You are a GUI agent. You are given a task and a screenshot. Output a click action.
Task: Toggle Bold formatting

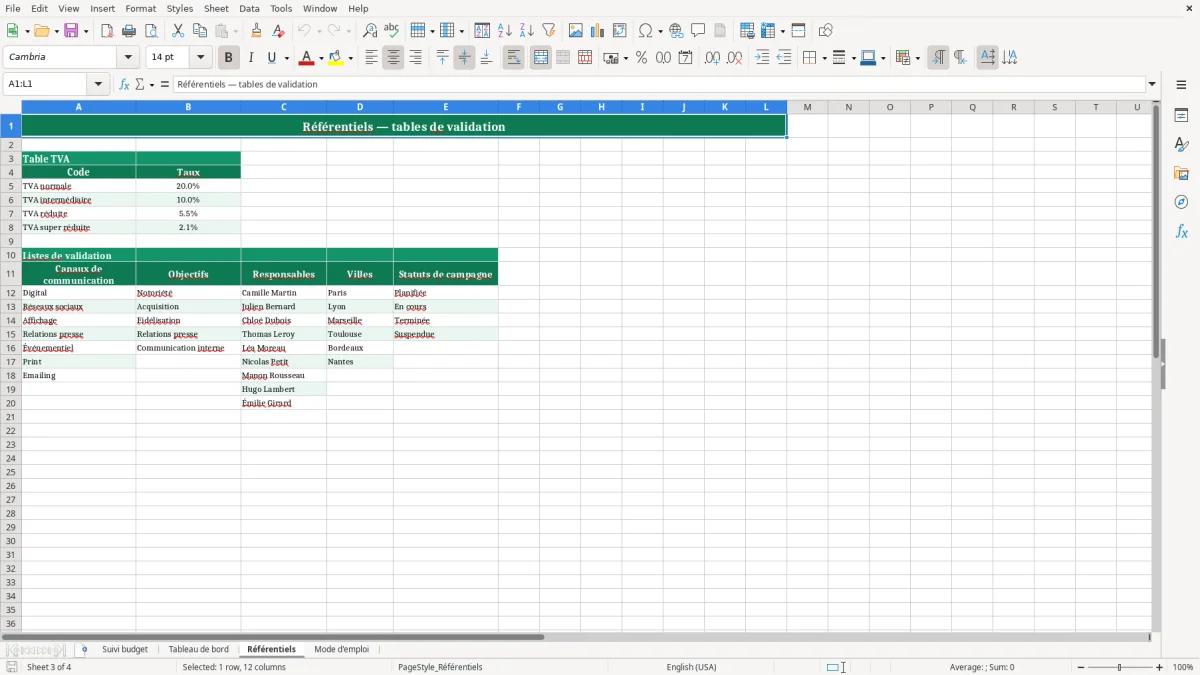(x=228, y=58)
